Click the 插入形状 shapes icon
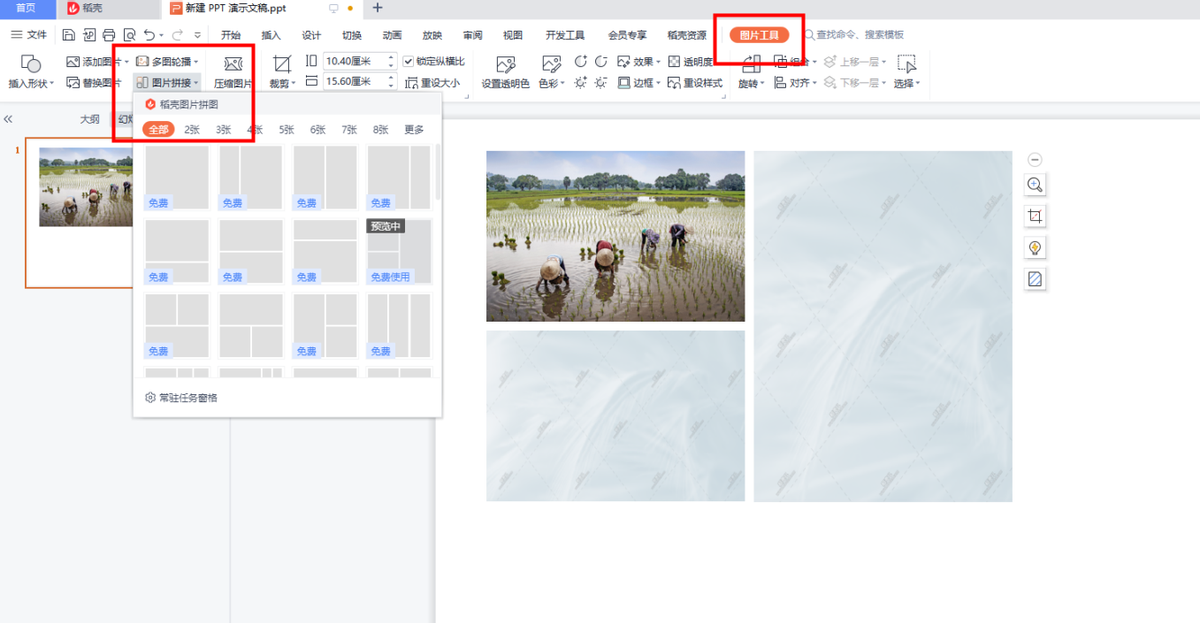 pos(31,64)
